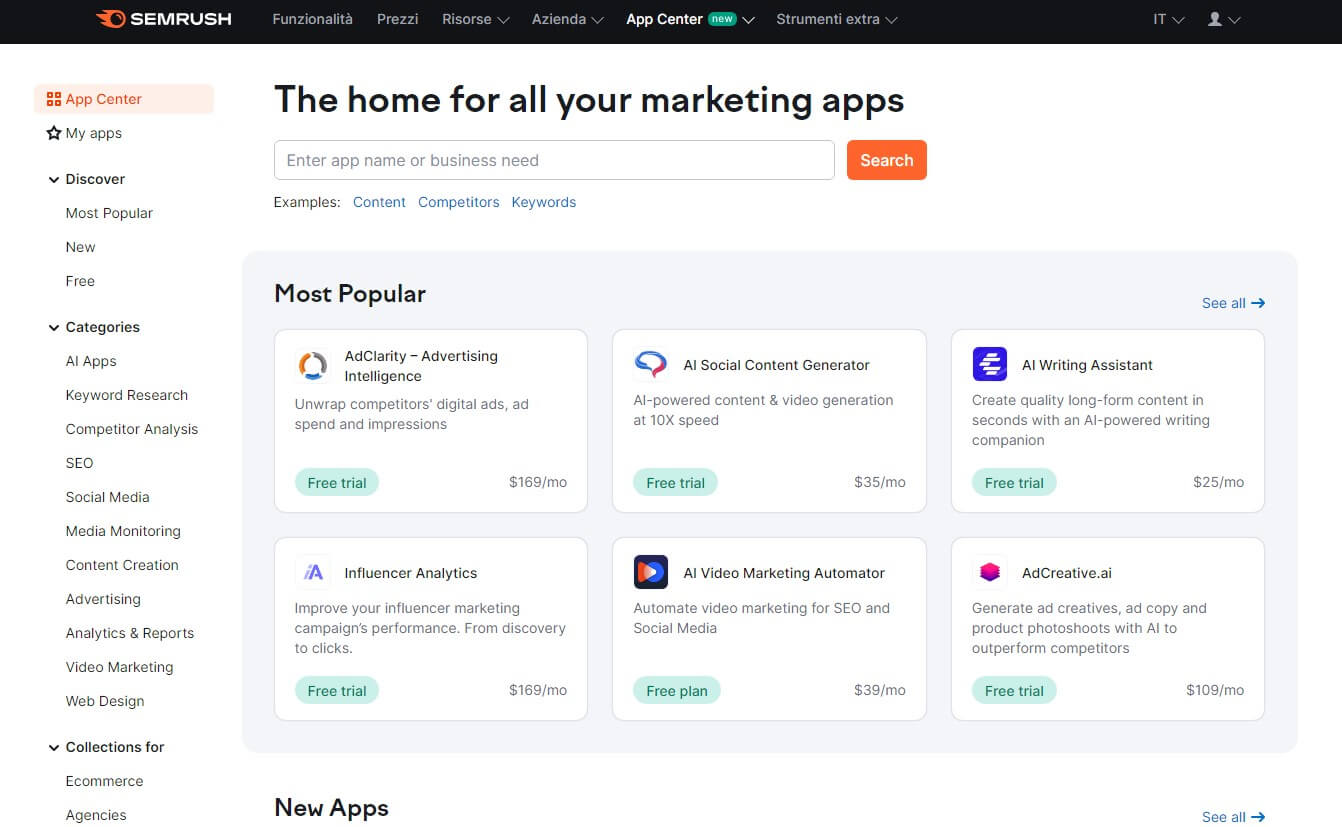Screen dimensions: 1342x827
Task: Open the AdCreative.ai card title
Action: (1067, 573)
